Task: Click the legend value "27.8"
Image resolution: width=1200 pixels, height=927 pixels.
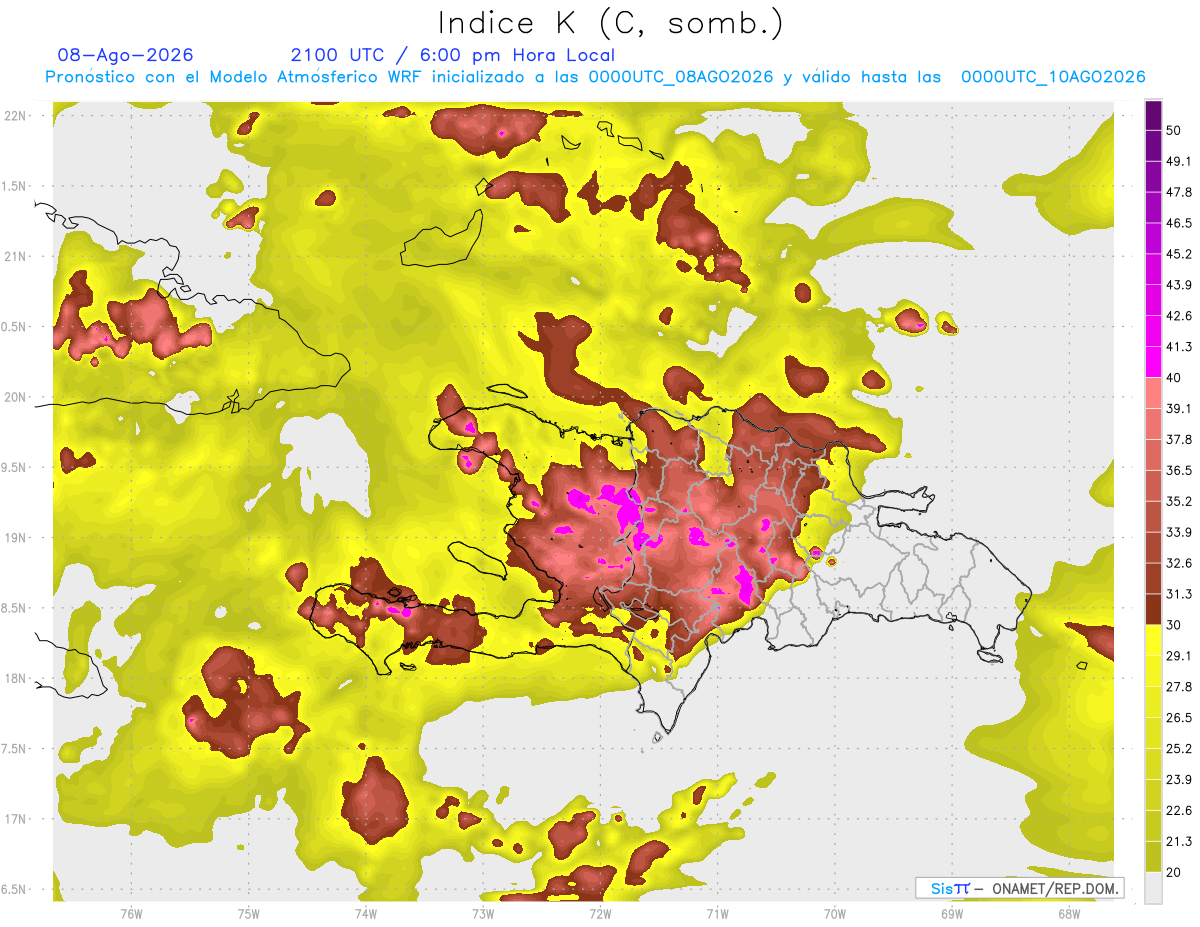Action: coord(1179,687)
